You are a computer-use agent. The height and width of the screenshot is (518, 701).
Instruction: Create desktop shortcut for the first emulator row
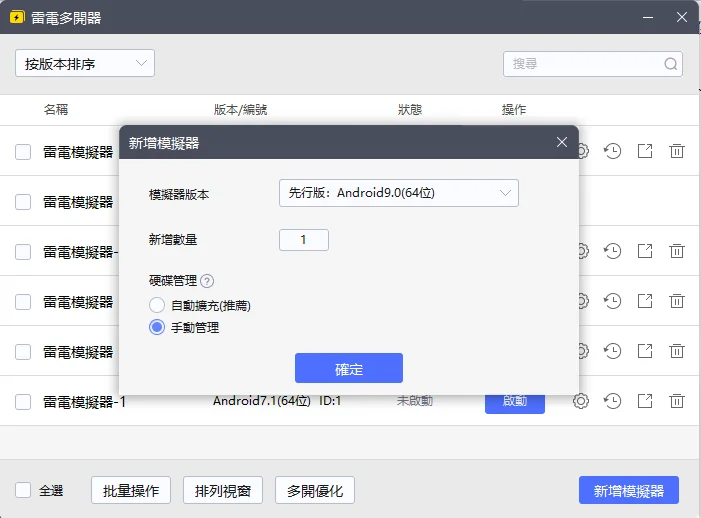(x=645, y=151)
